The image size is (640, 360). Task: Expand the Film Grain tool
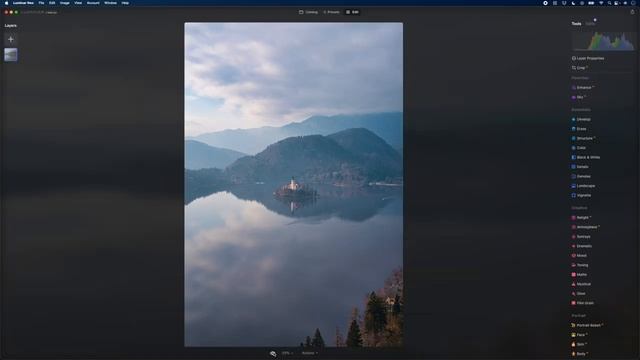click(583, 303)
